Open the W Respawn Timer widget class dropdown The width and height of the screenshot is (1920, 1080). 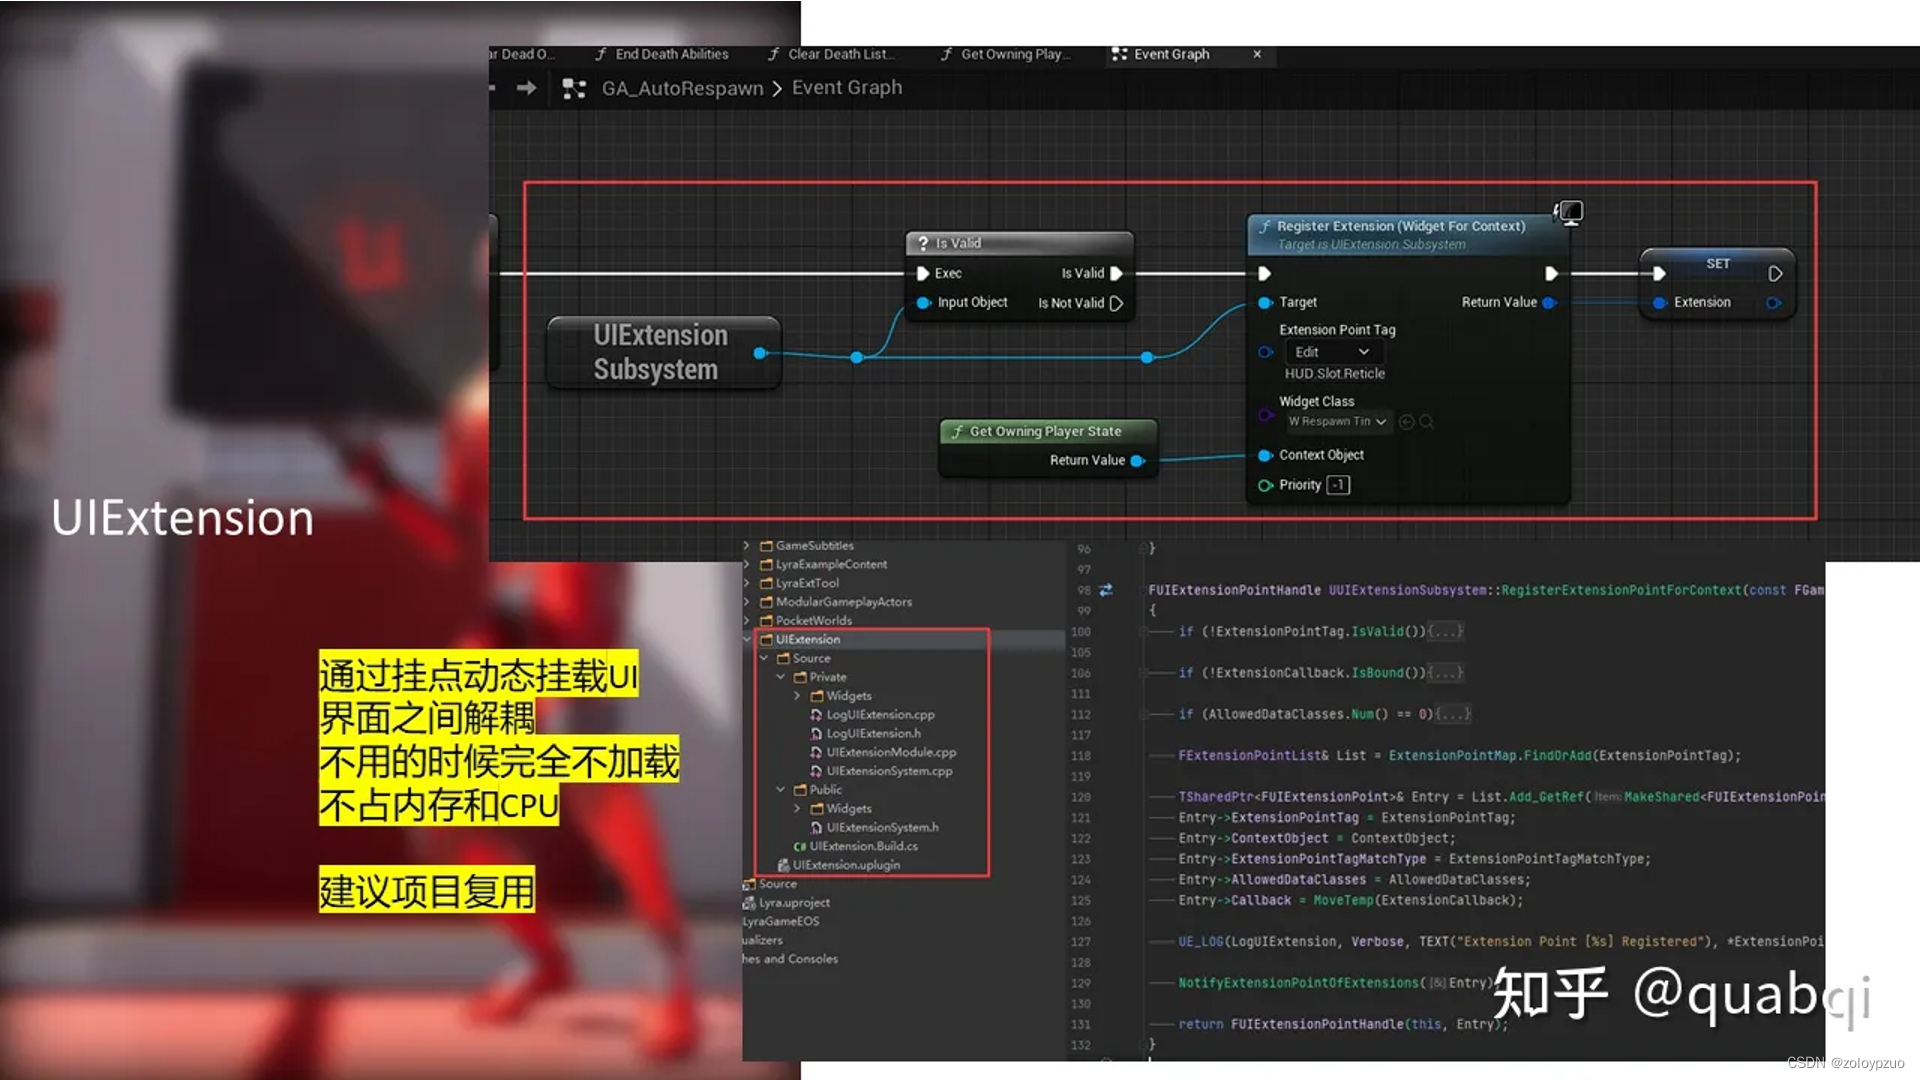coord(1337,422)
